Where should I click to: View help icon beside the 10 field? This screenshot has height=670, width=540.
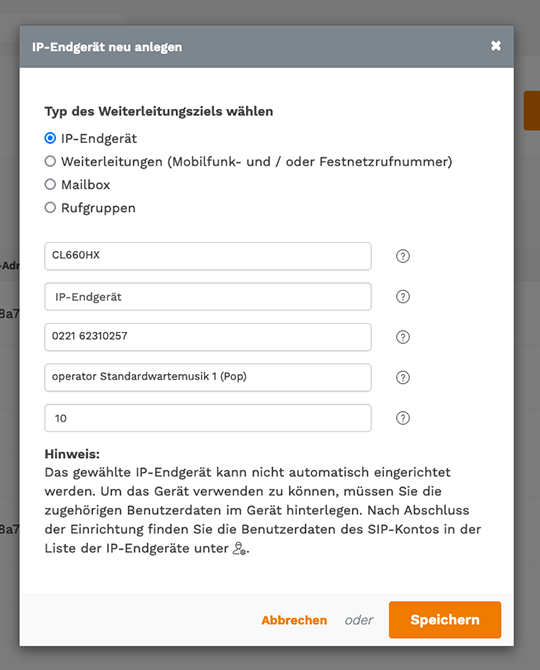402,418
